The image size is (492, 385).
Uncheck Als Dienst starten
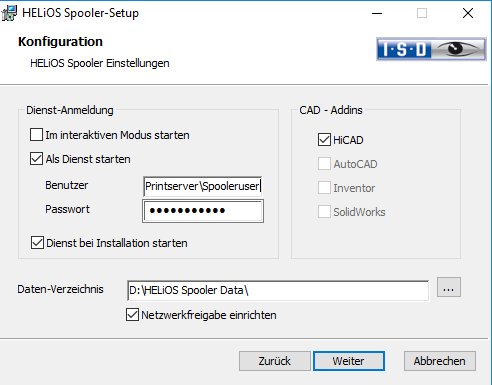[36, 159]
